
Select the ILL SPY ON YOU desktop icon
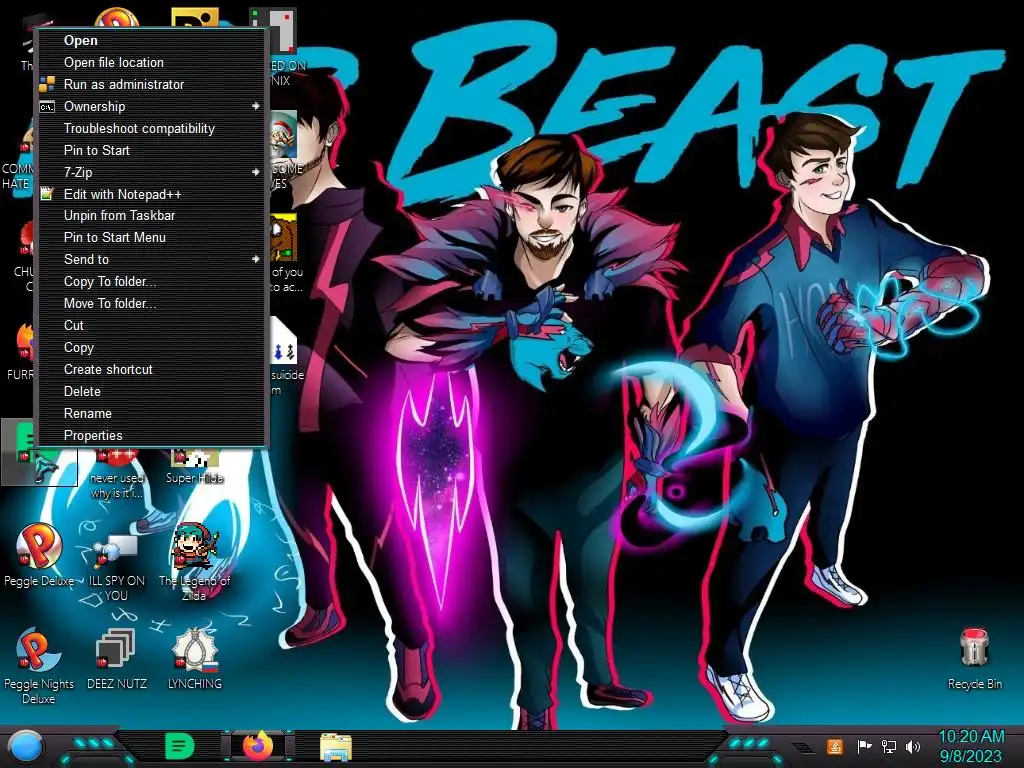tap(116, 568)
